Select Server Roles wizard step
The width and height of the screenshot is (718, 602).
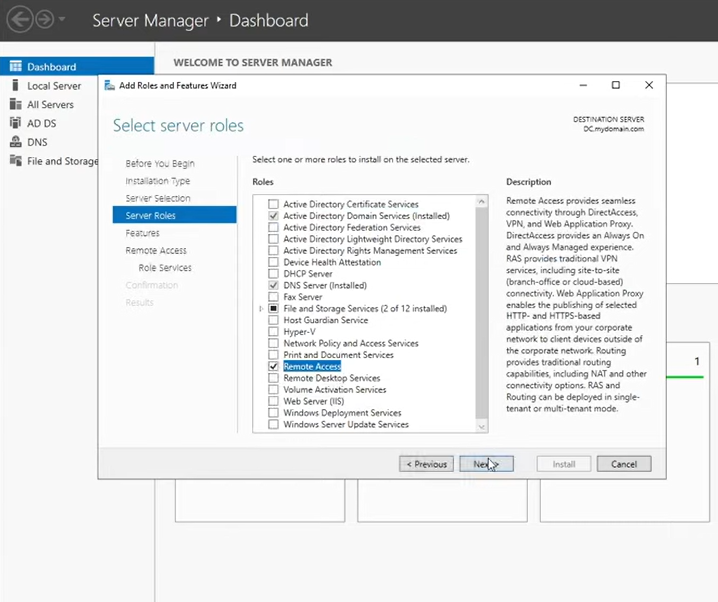(174, 215)
